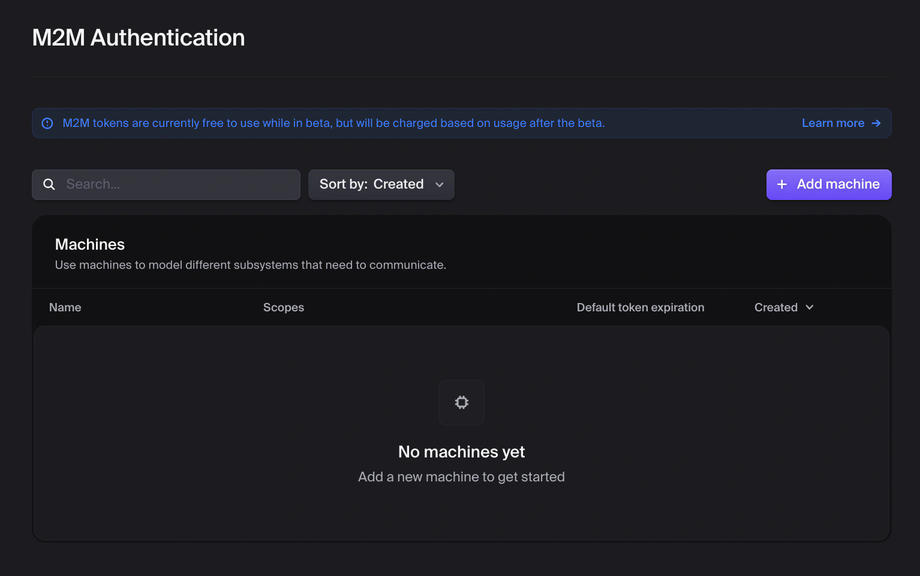Select the No machines yet empty state message
920x576 pixels.
(461, 451)
